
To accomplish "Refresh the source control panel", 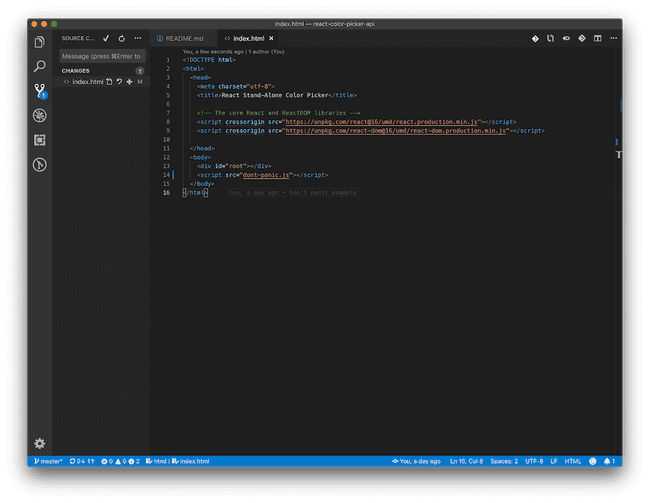I will point(121,39).
